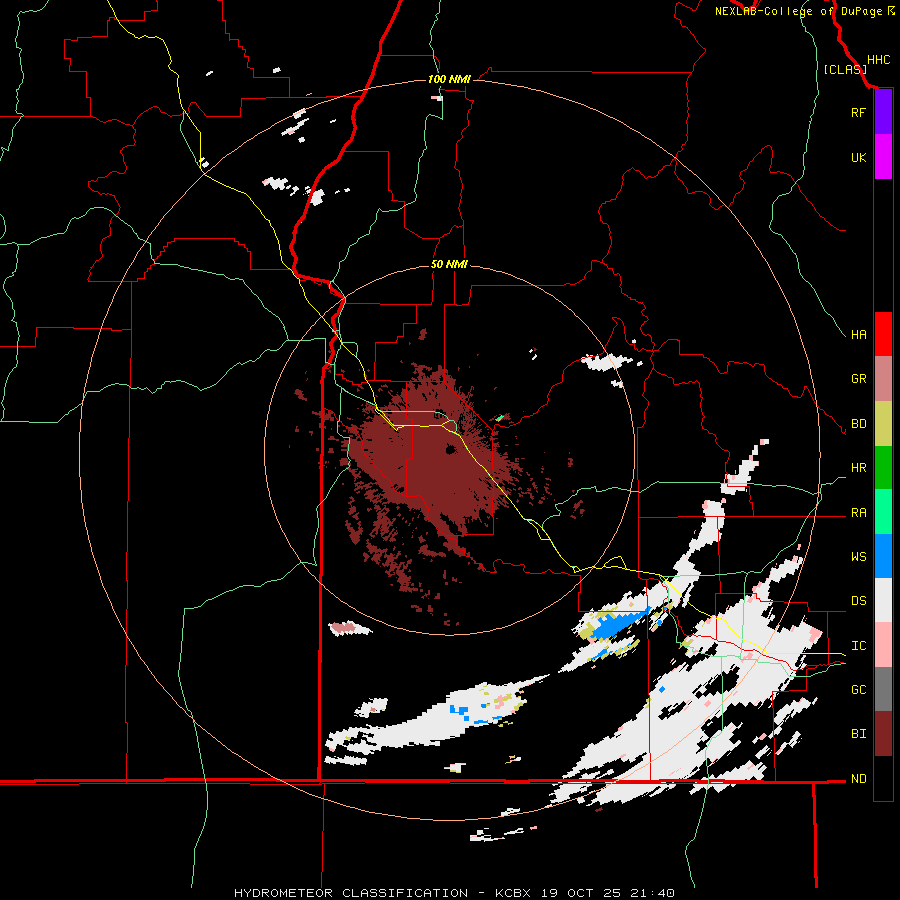This screenshot has width=900, height=900.
Task: Click the HHC product label
Action: point(878,60)
